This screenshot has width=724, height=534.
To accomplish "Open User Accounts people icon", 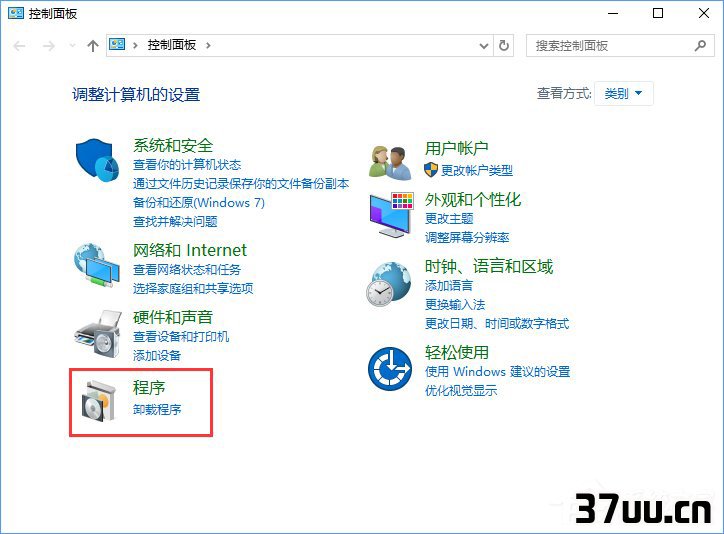I will tap(390, 162).
